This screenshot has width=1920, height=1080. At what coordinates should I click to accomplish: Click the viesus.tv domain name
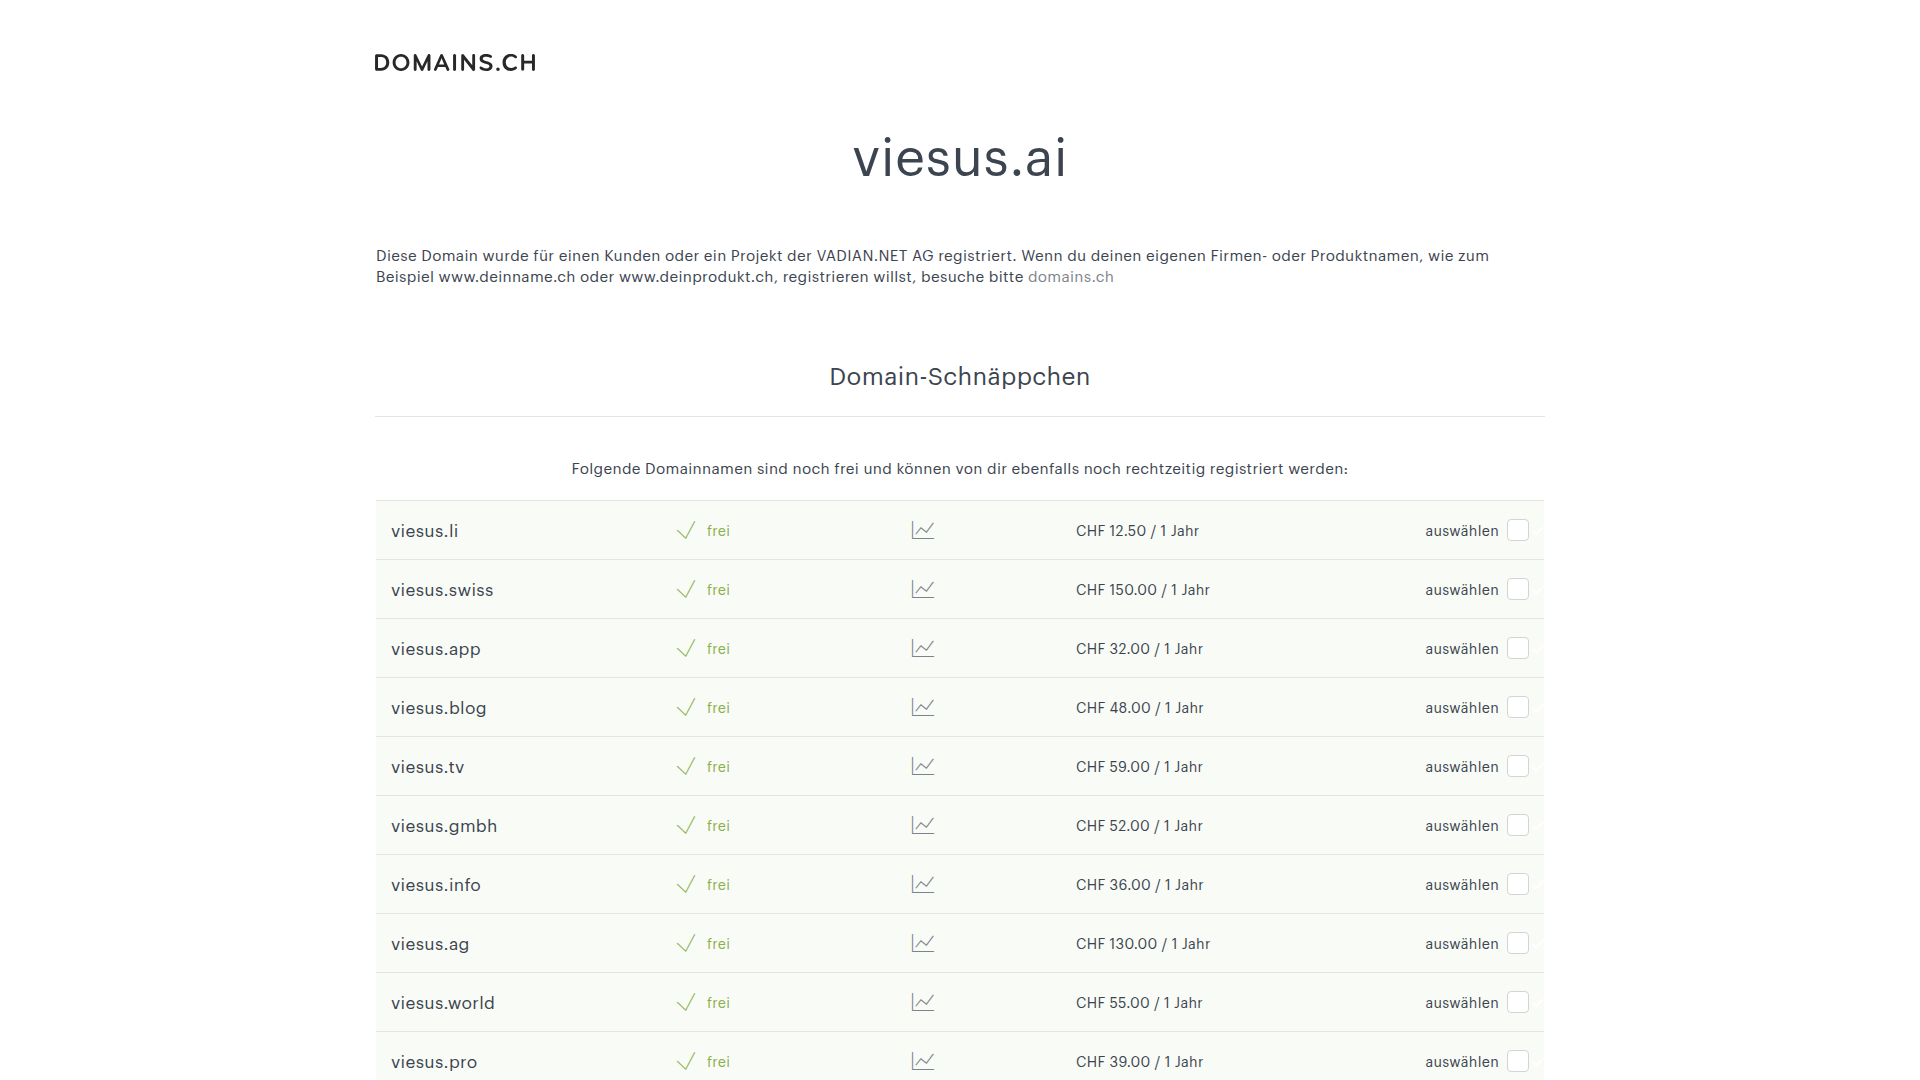(428, 767)
